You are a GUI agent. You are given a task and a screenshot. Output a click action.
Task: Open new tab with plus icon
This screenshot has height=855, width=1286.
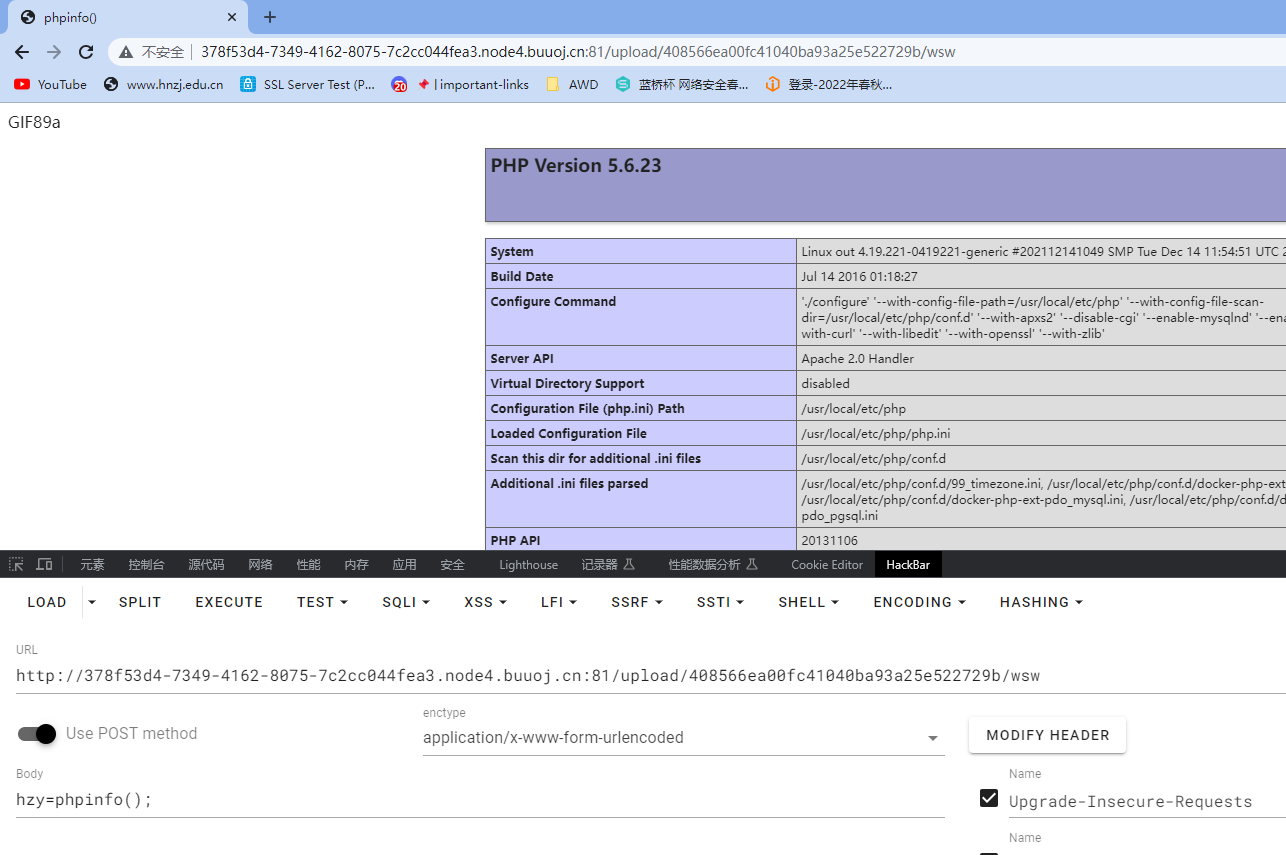(x=270, y=17)
